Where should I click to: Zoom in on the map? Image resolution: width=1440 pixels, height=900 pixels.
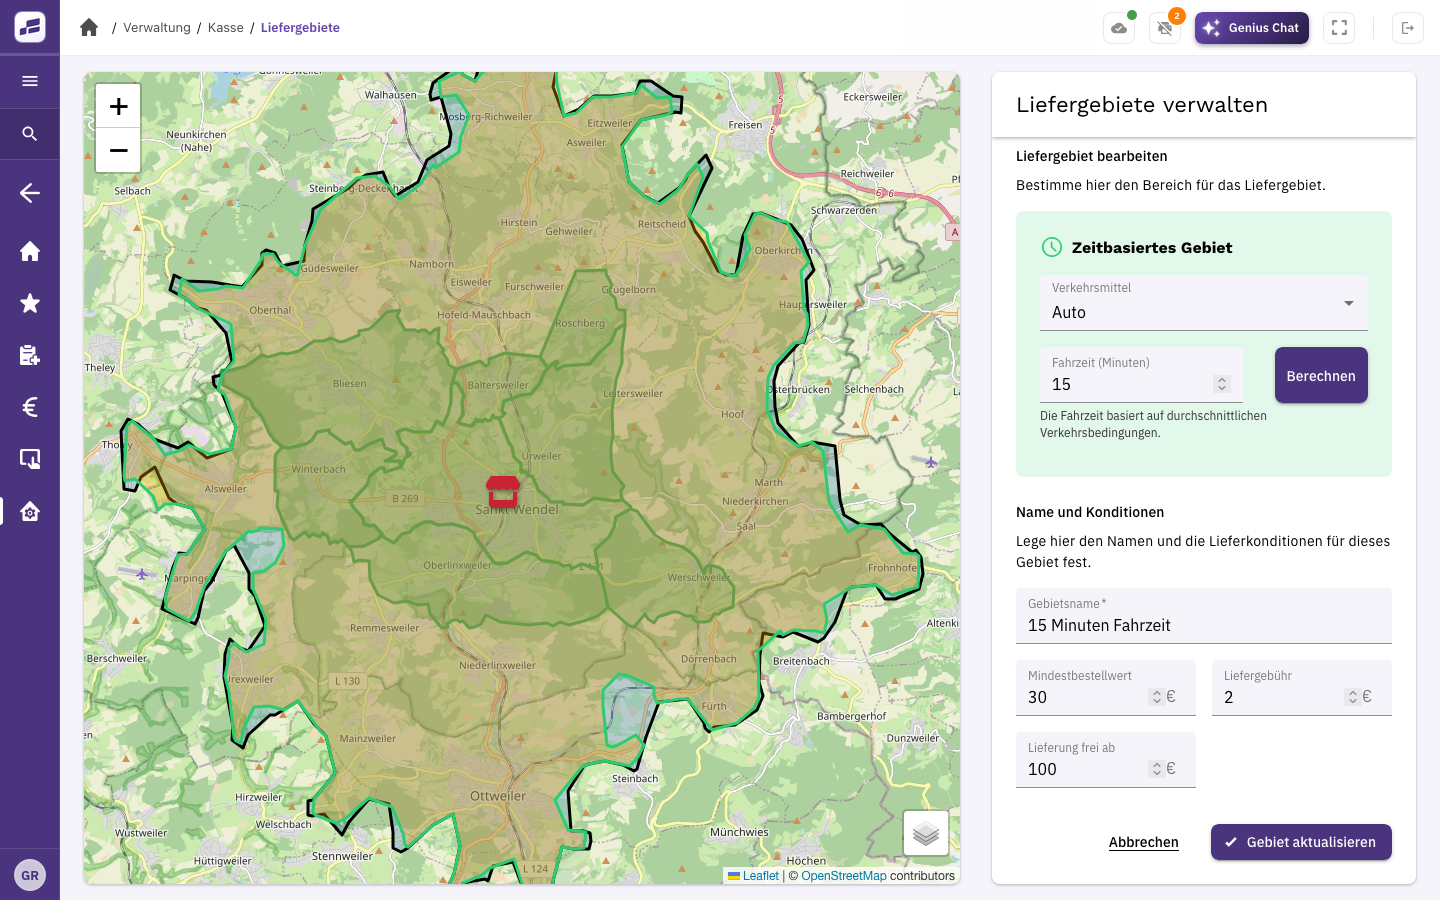(x=118, y=106)
